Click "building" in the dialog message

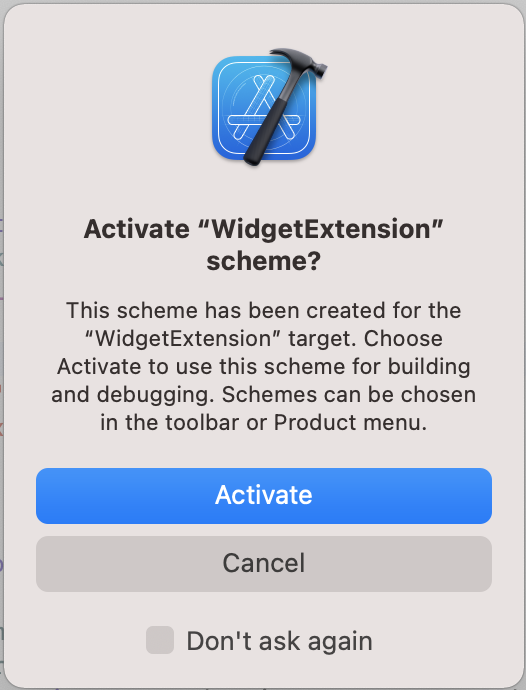429,367
